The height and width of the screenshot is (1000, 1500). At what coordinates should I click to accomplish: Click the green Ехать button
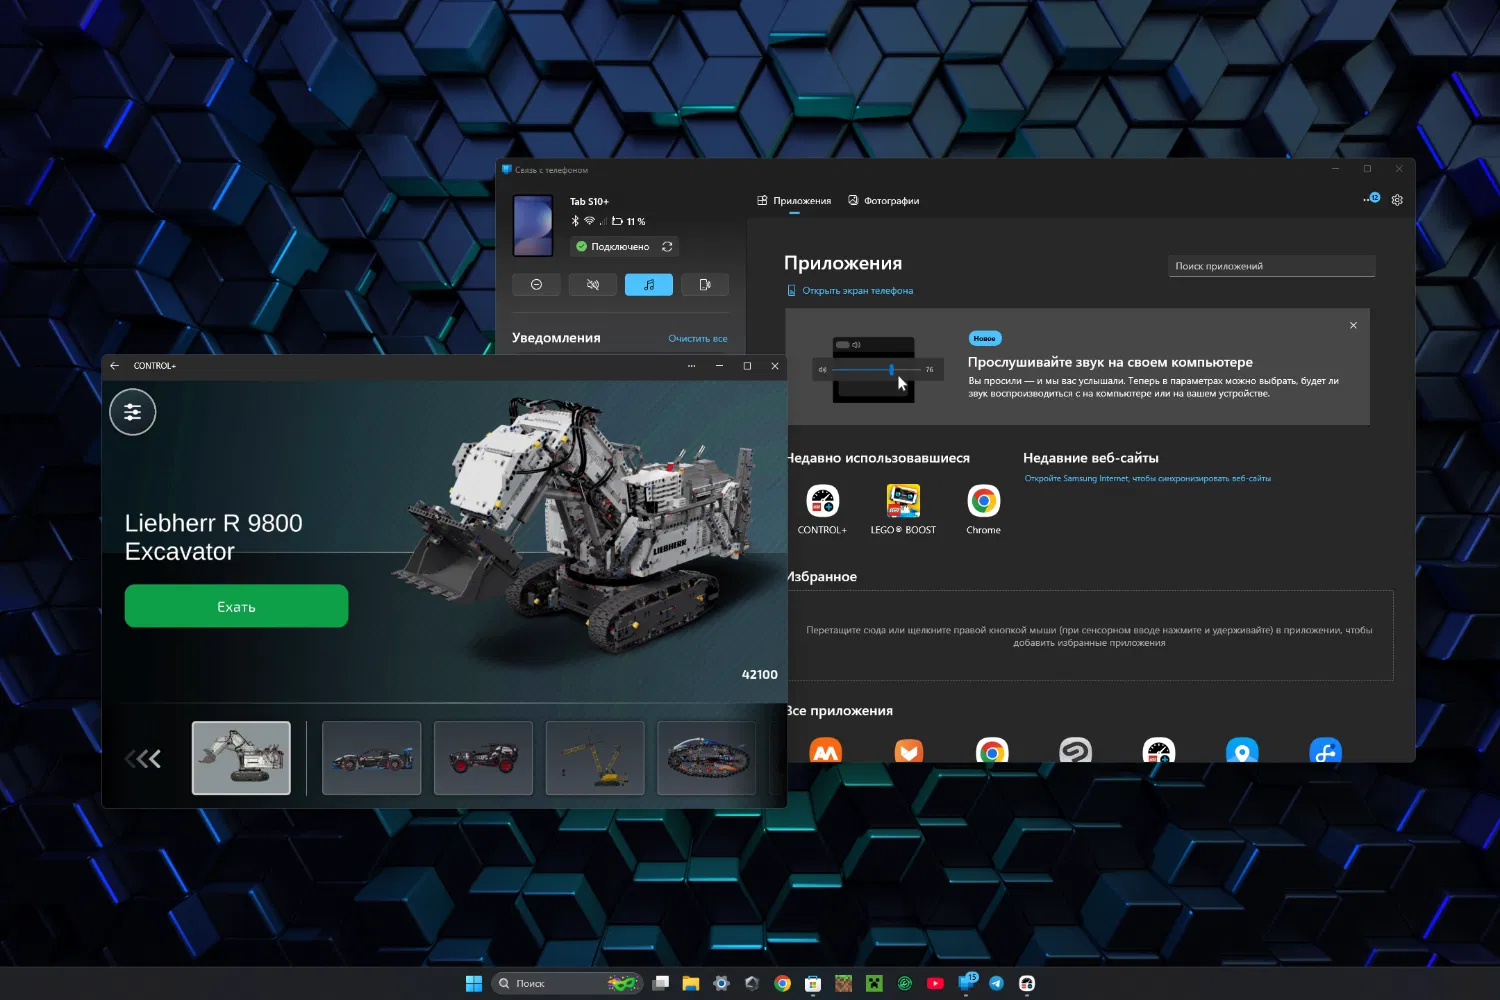[x=236, y=606]
